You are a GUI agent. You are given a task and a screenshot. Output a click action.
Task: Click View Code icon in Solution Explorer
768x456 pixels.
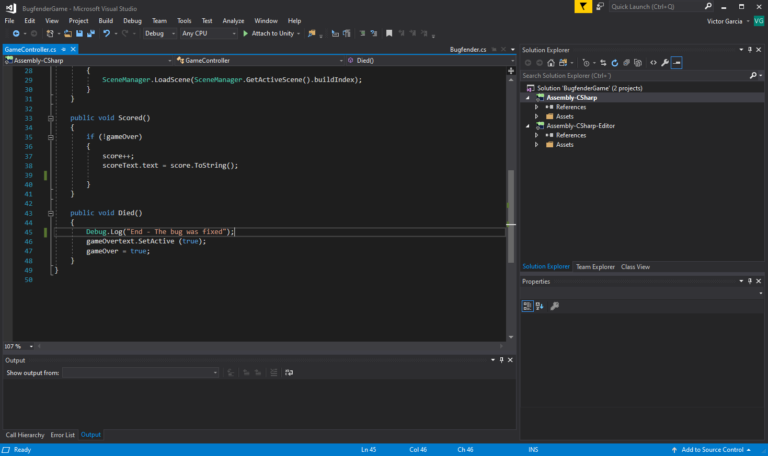point(653,63)
